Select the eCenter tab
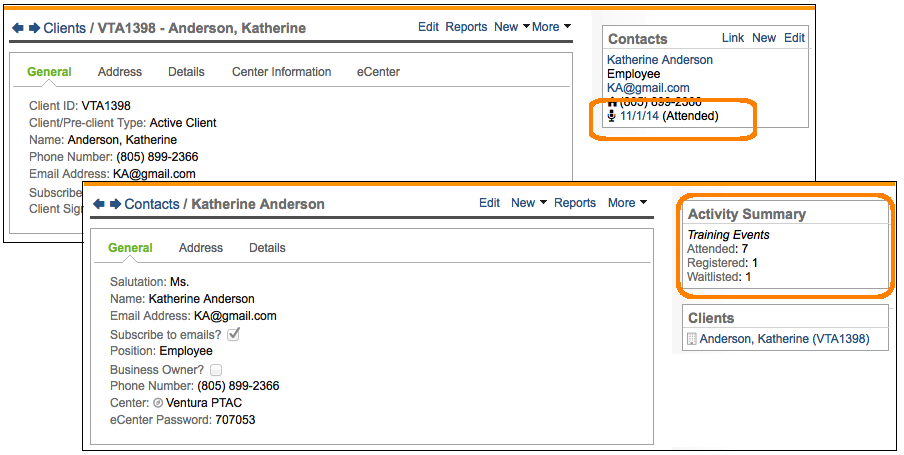Viewport: 904px width, 455px height. coord(379,72)
